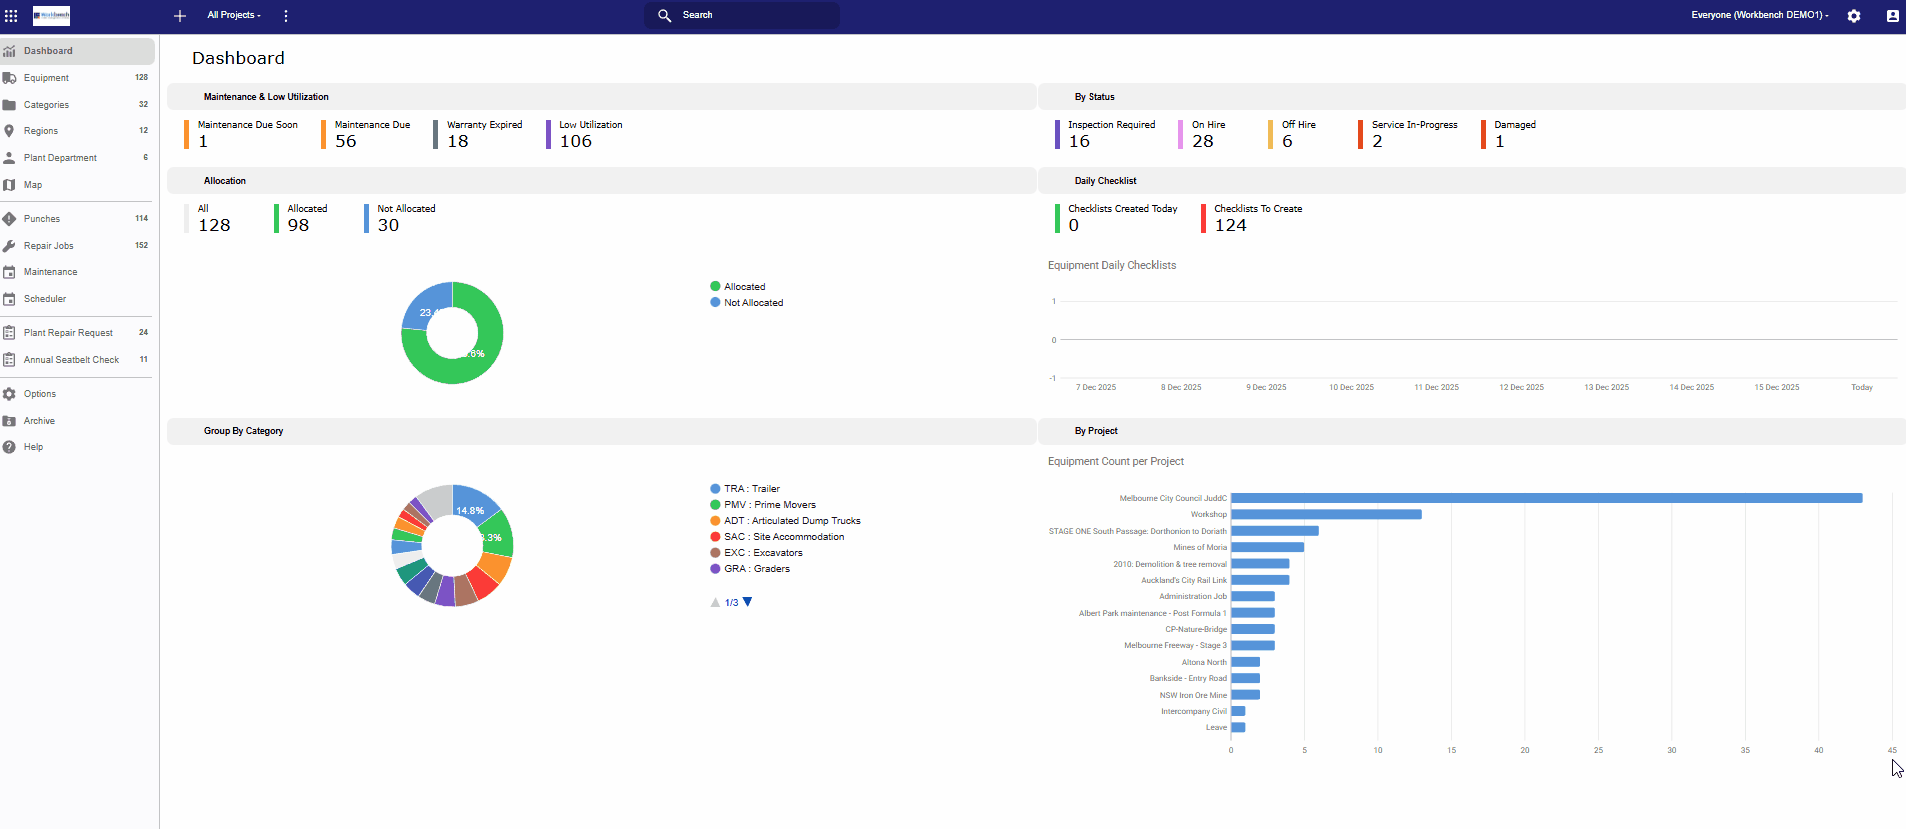Click the Plant Department person icon
This screenshot has height=829, width=1906.
coord(9,158)
